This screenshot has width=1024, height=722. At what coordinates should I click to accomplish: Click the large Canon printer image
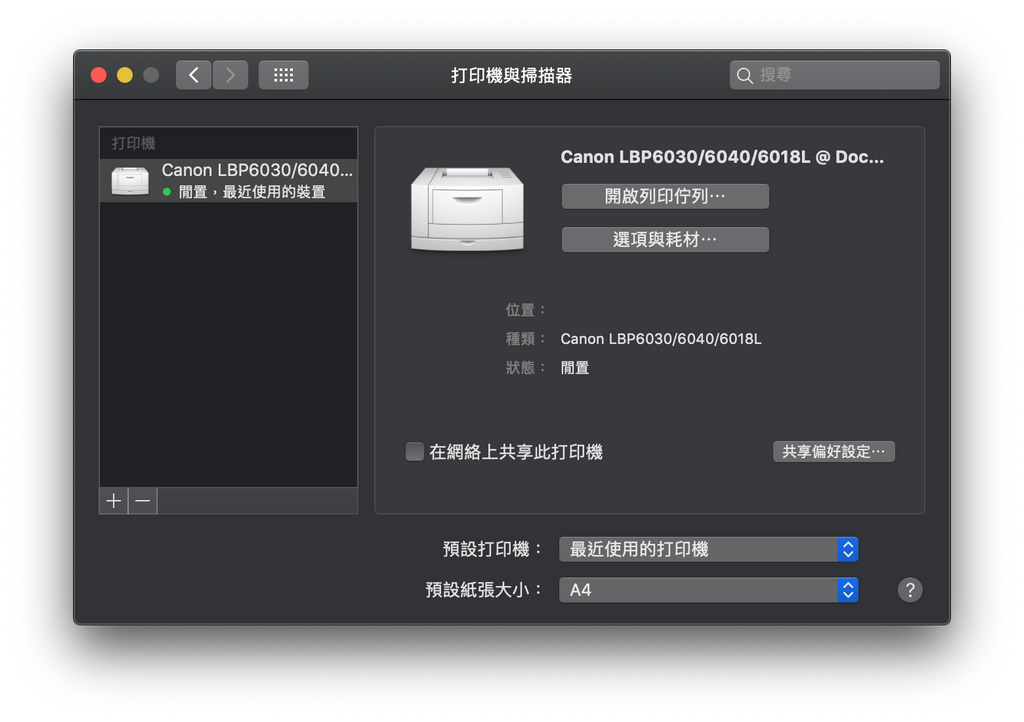466,209
